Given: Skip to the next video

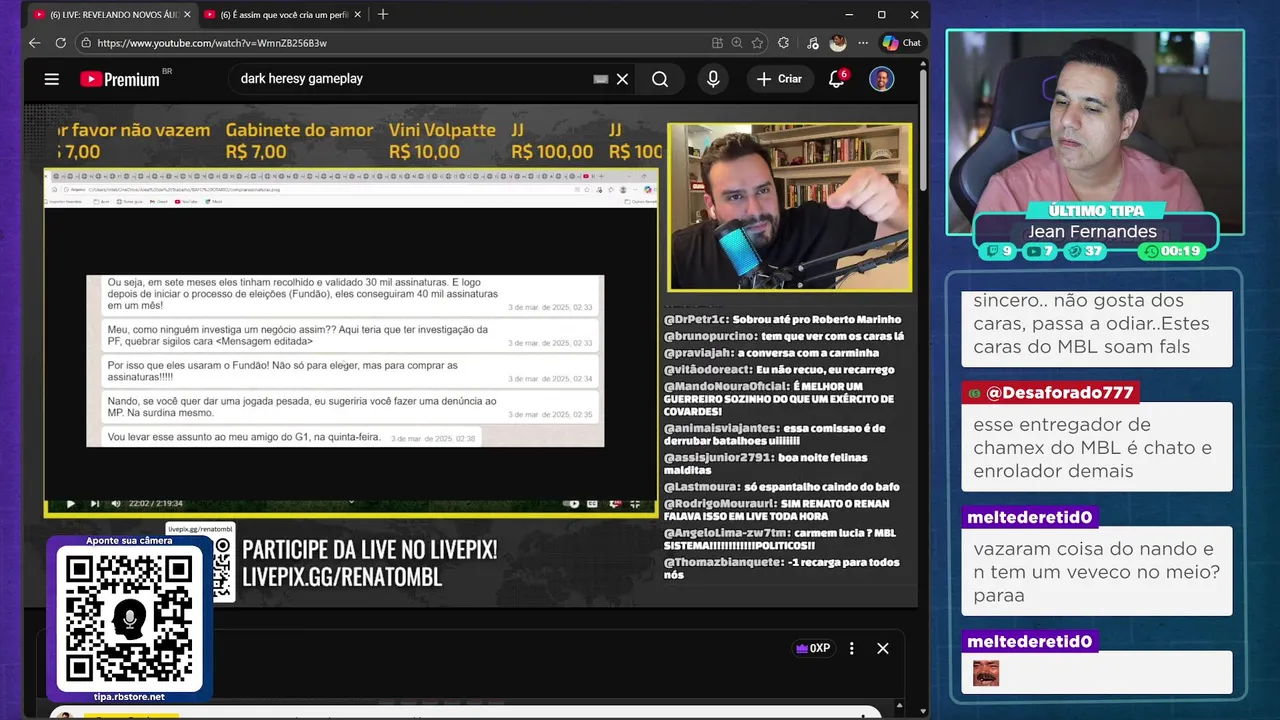Looking at the screenshot, I should (x=94, y=503).
